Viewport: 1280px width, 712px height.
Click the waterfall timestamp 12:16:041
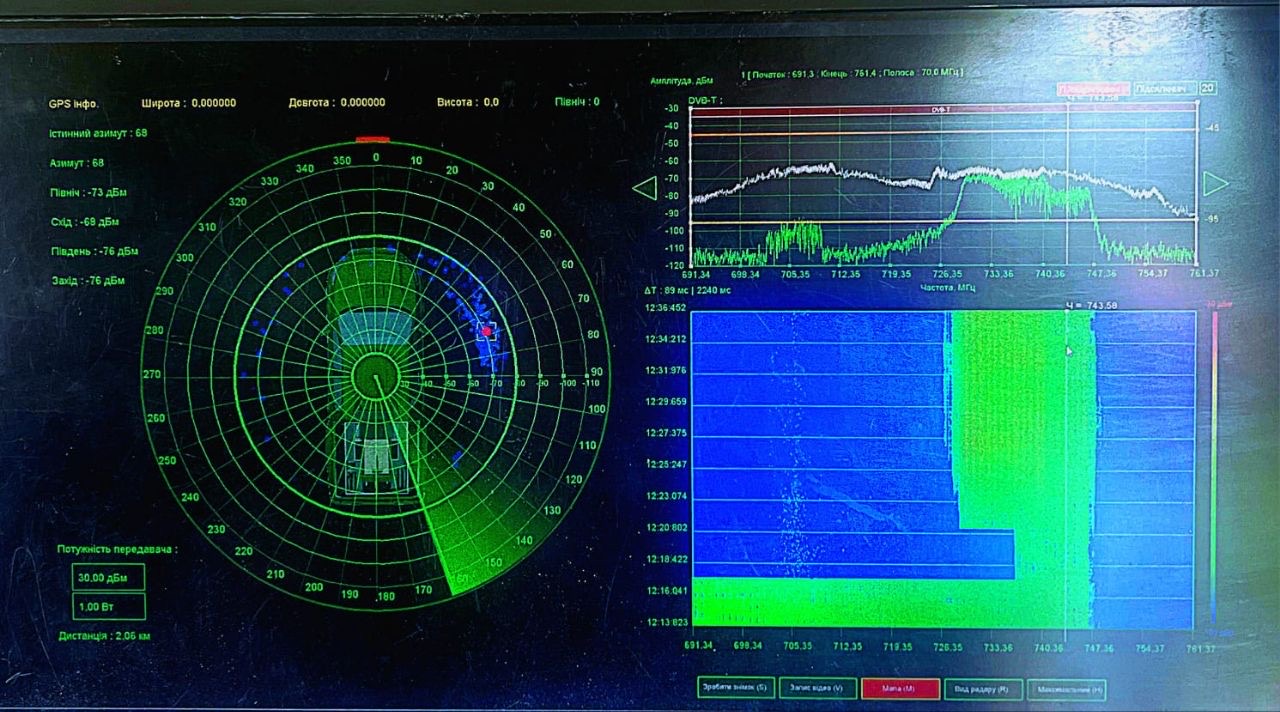tap(666, 590)
